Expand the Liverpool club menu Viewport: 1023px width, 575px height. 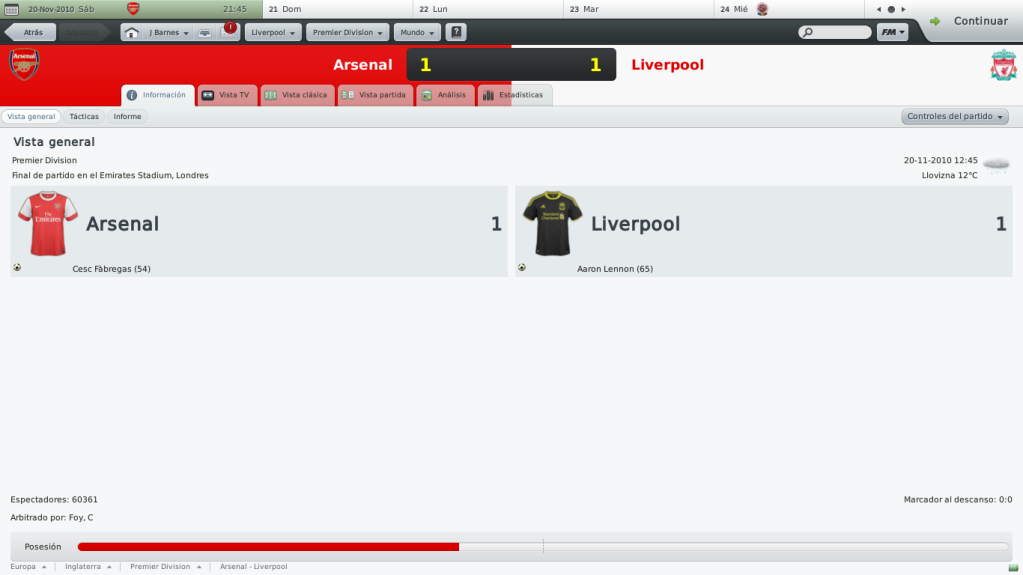[x=273, y=33]
